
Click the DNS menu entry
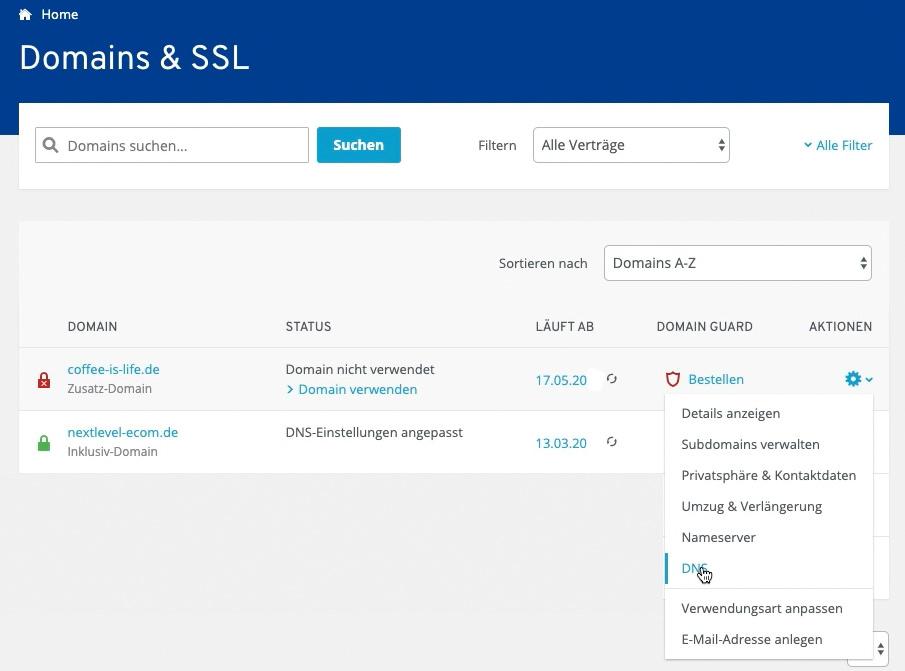point(769,568)
